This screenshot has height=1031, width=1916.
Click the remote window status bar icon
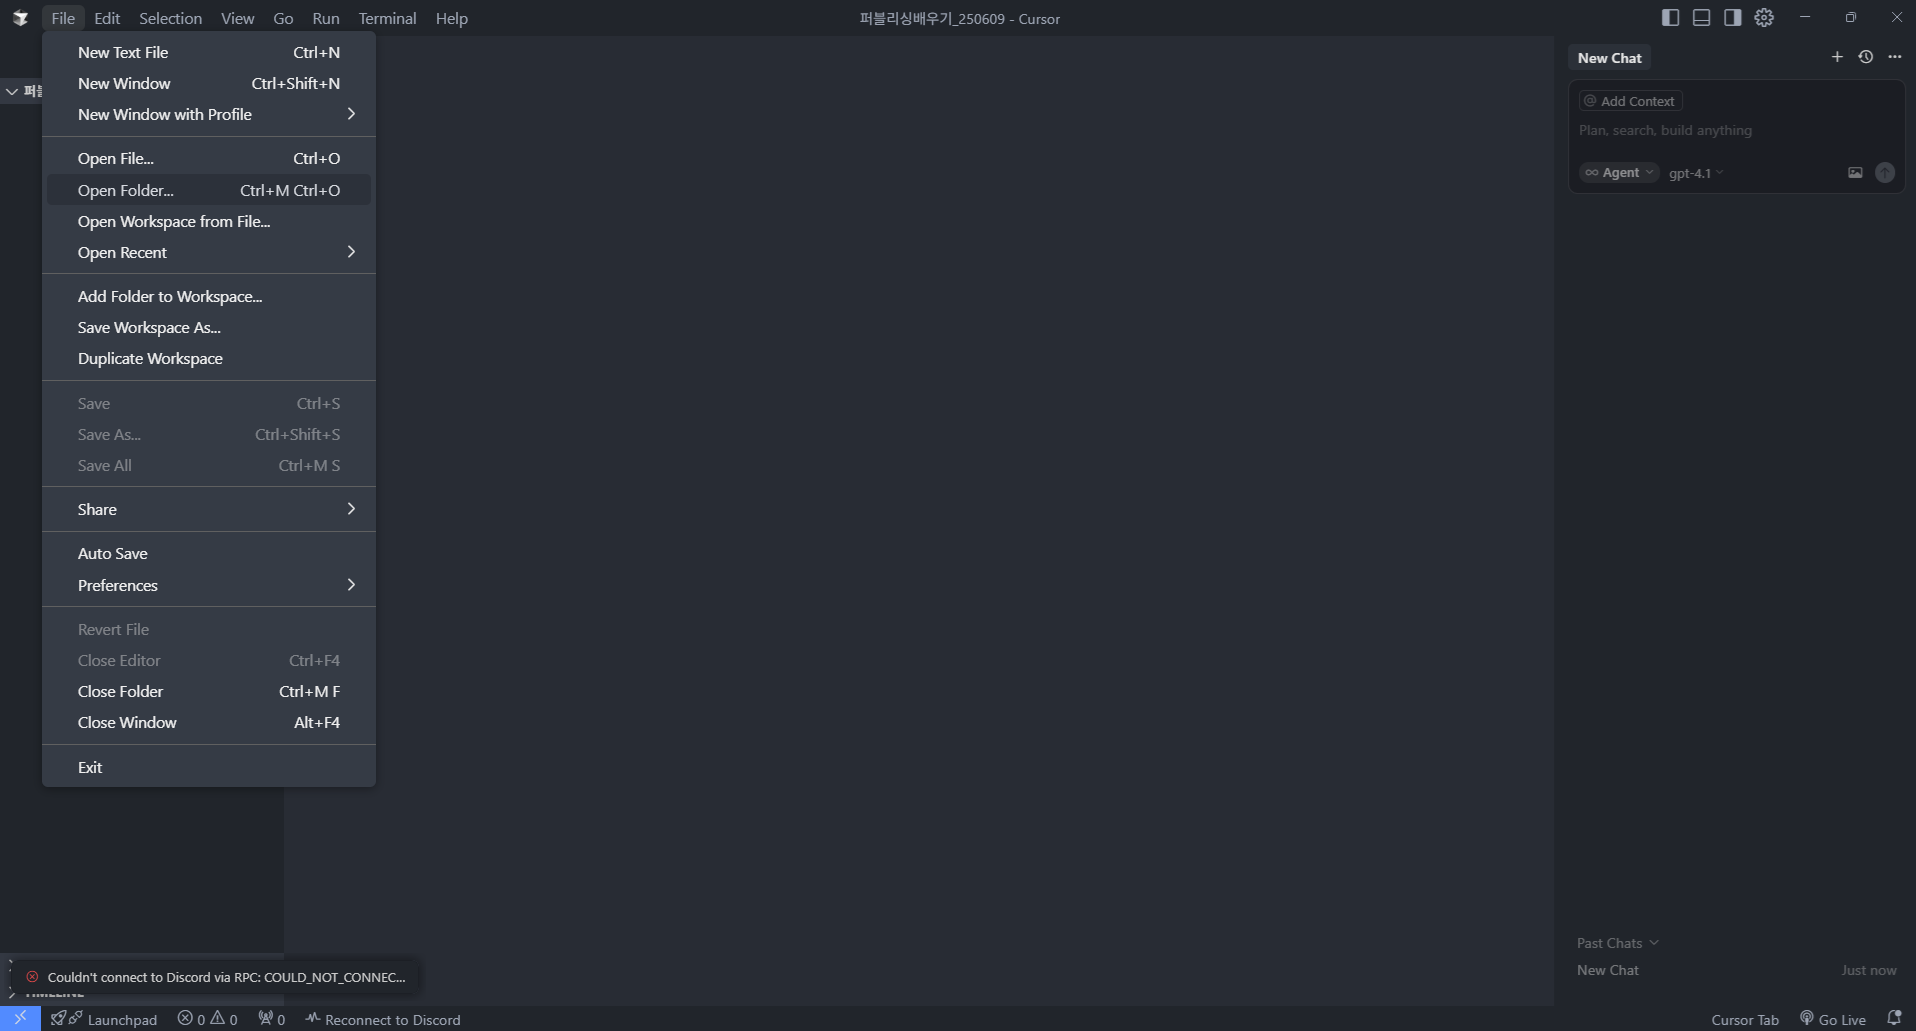point(20,1018)
